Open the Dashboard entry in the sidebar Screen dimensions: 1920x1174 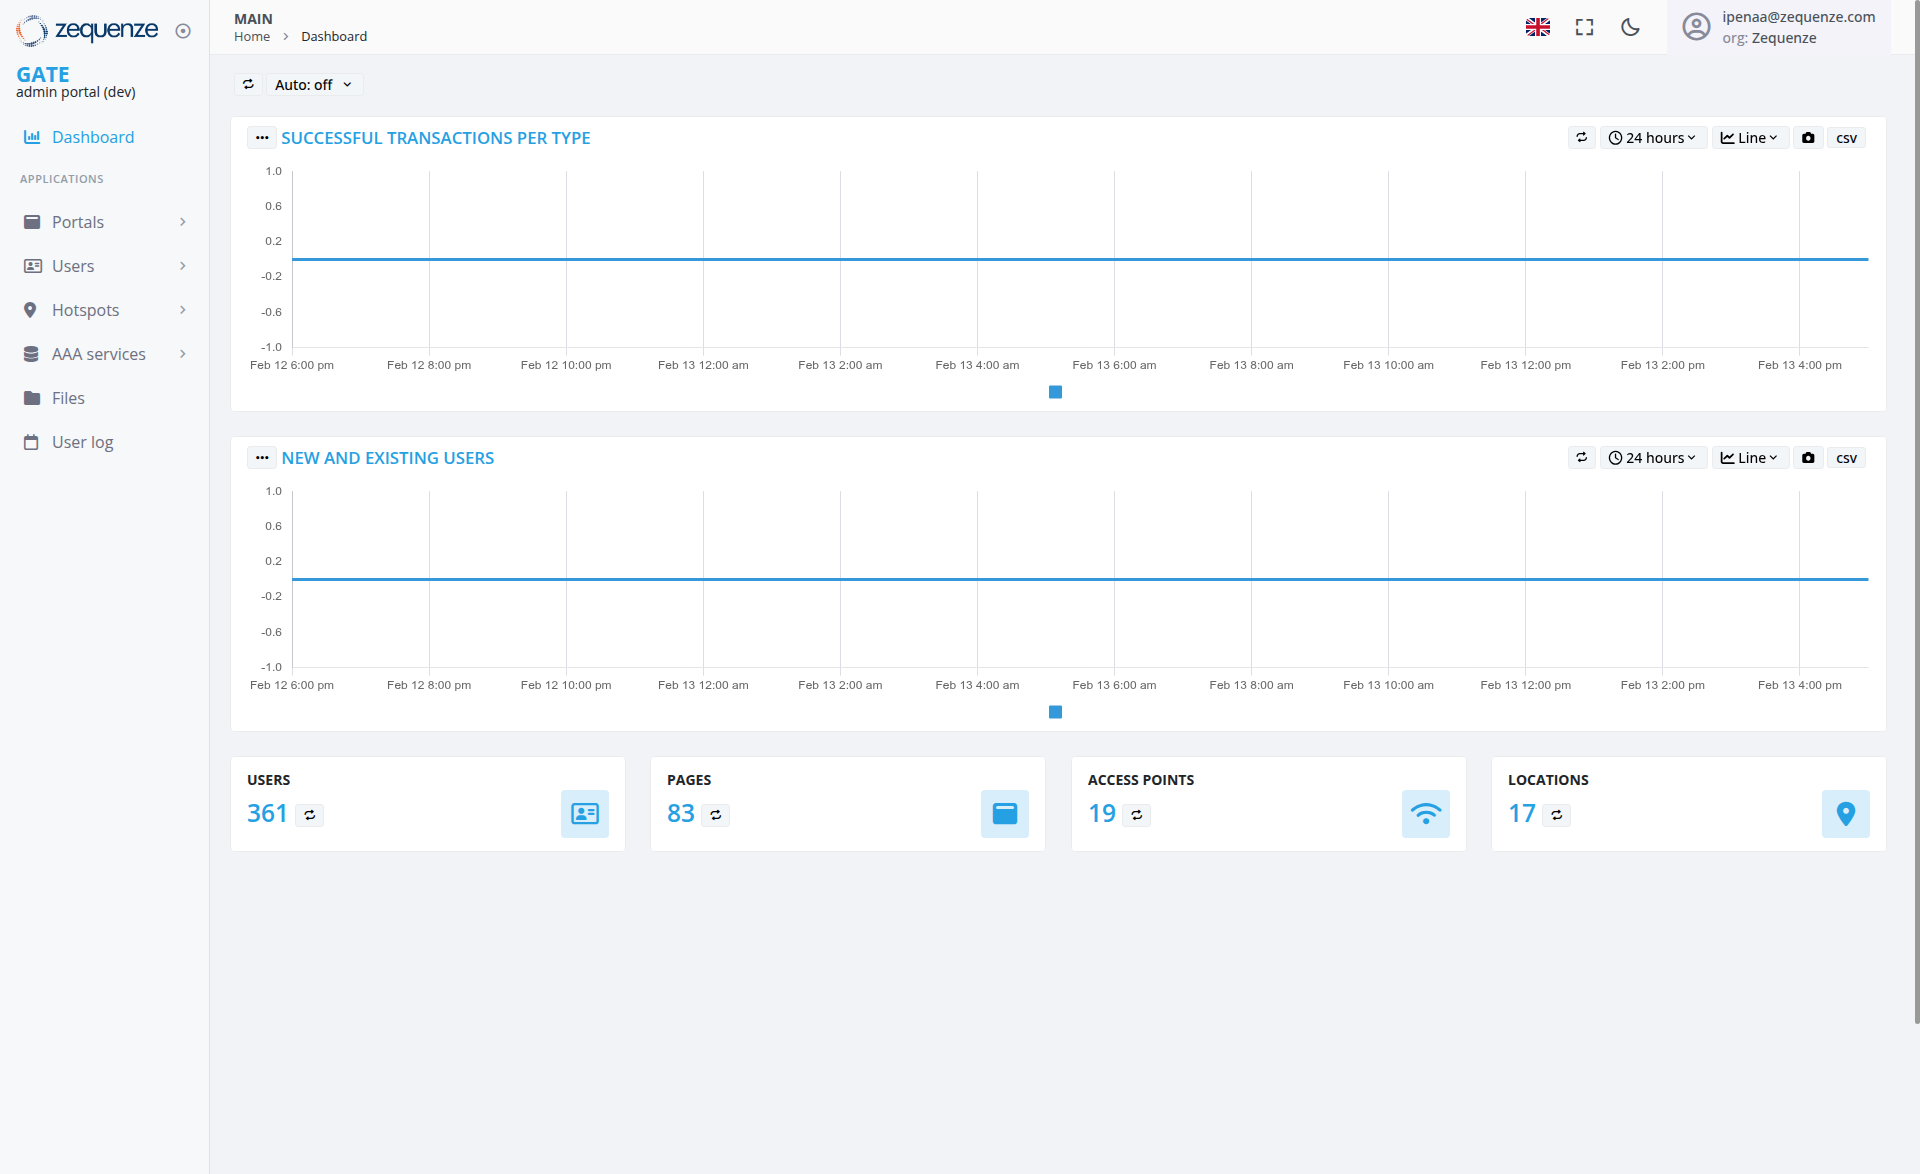coord(93,137)
